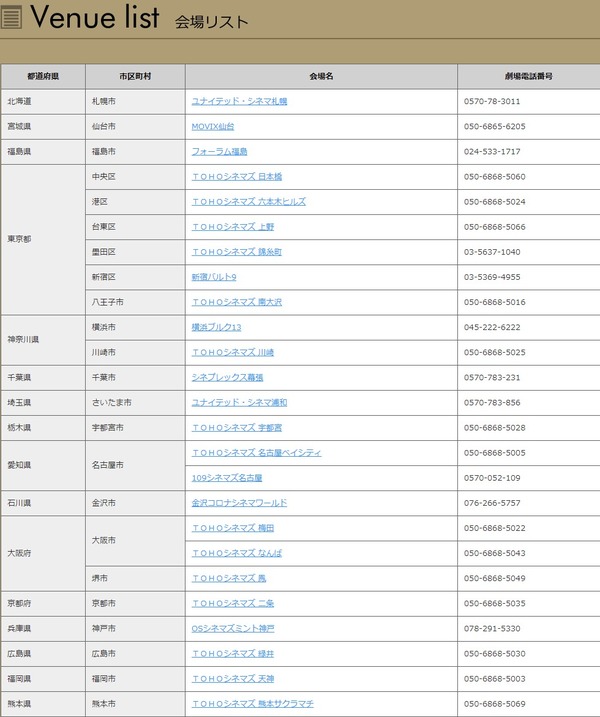Image resolution: width=600 pixels, height=717 pixels.
Task: Click phone number 0570-783-231
Action: [492, 378]
